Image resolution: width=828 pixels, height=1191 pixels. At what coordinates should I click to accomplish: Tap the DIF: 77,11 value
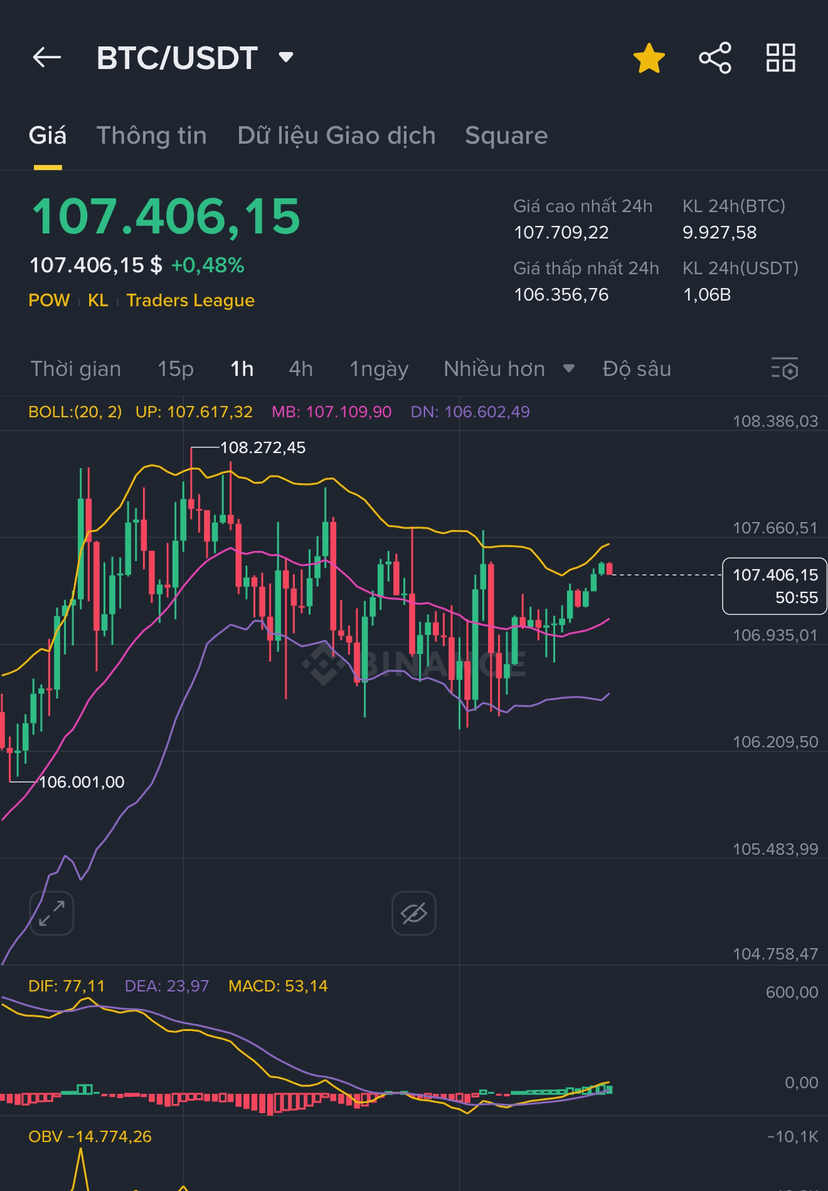(67, 986)
